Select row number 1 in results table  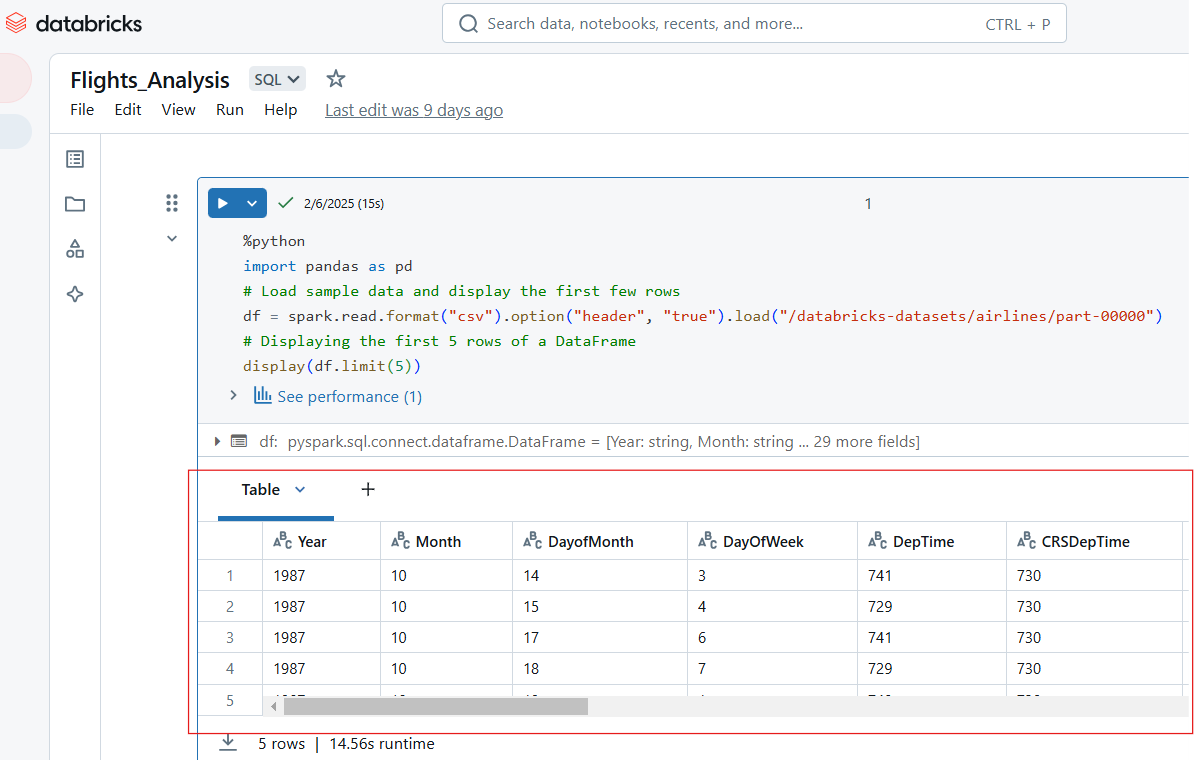coord(230,576)
